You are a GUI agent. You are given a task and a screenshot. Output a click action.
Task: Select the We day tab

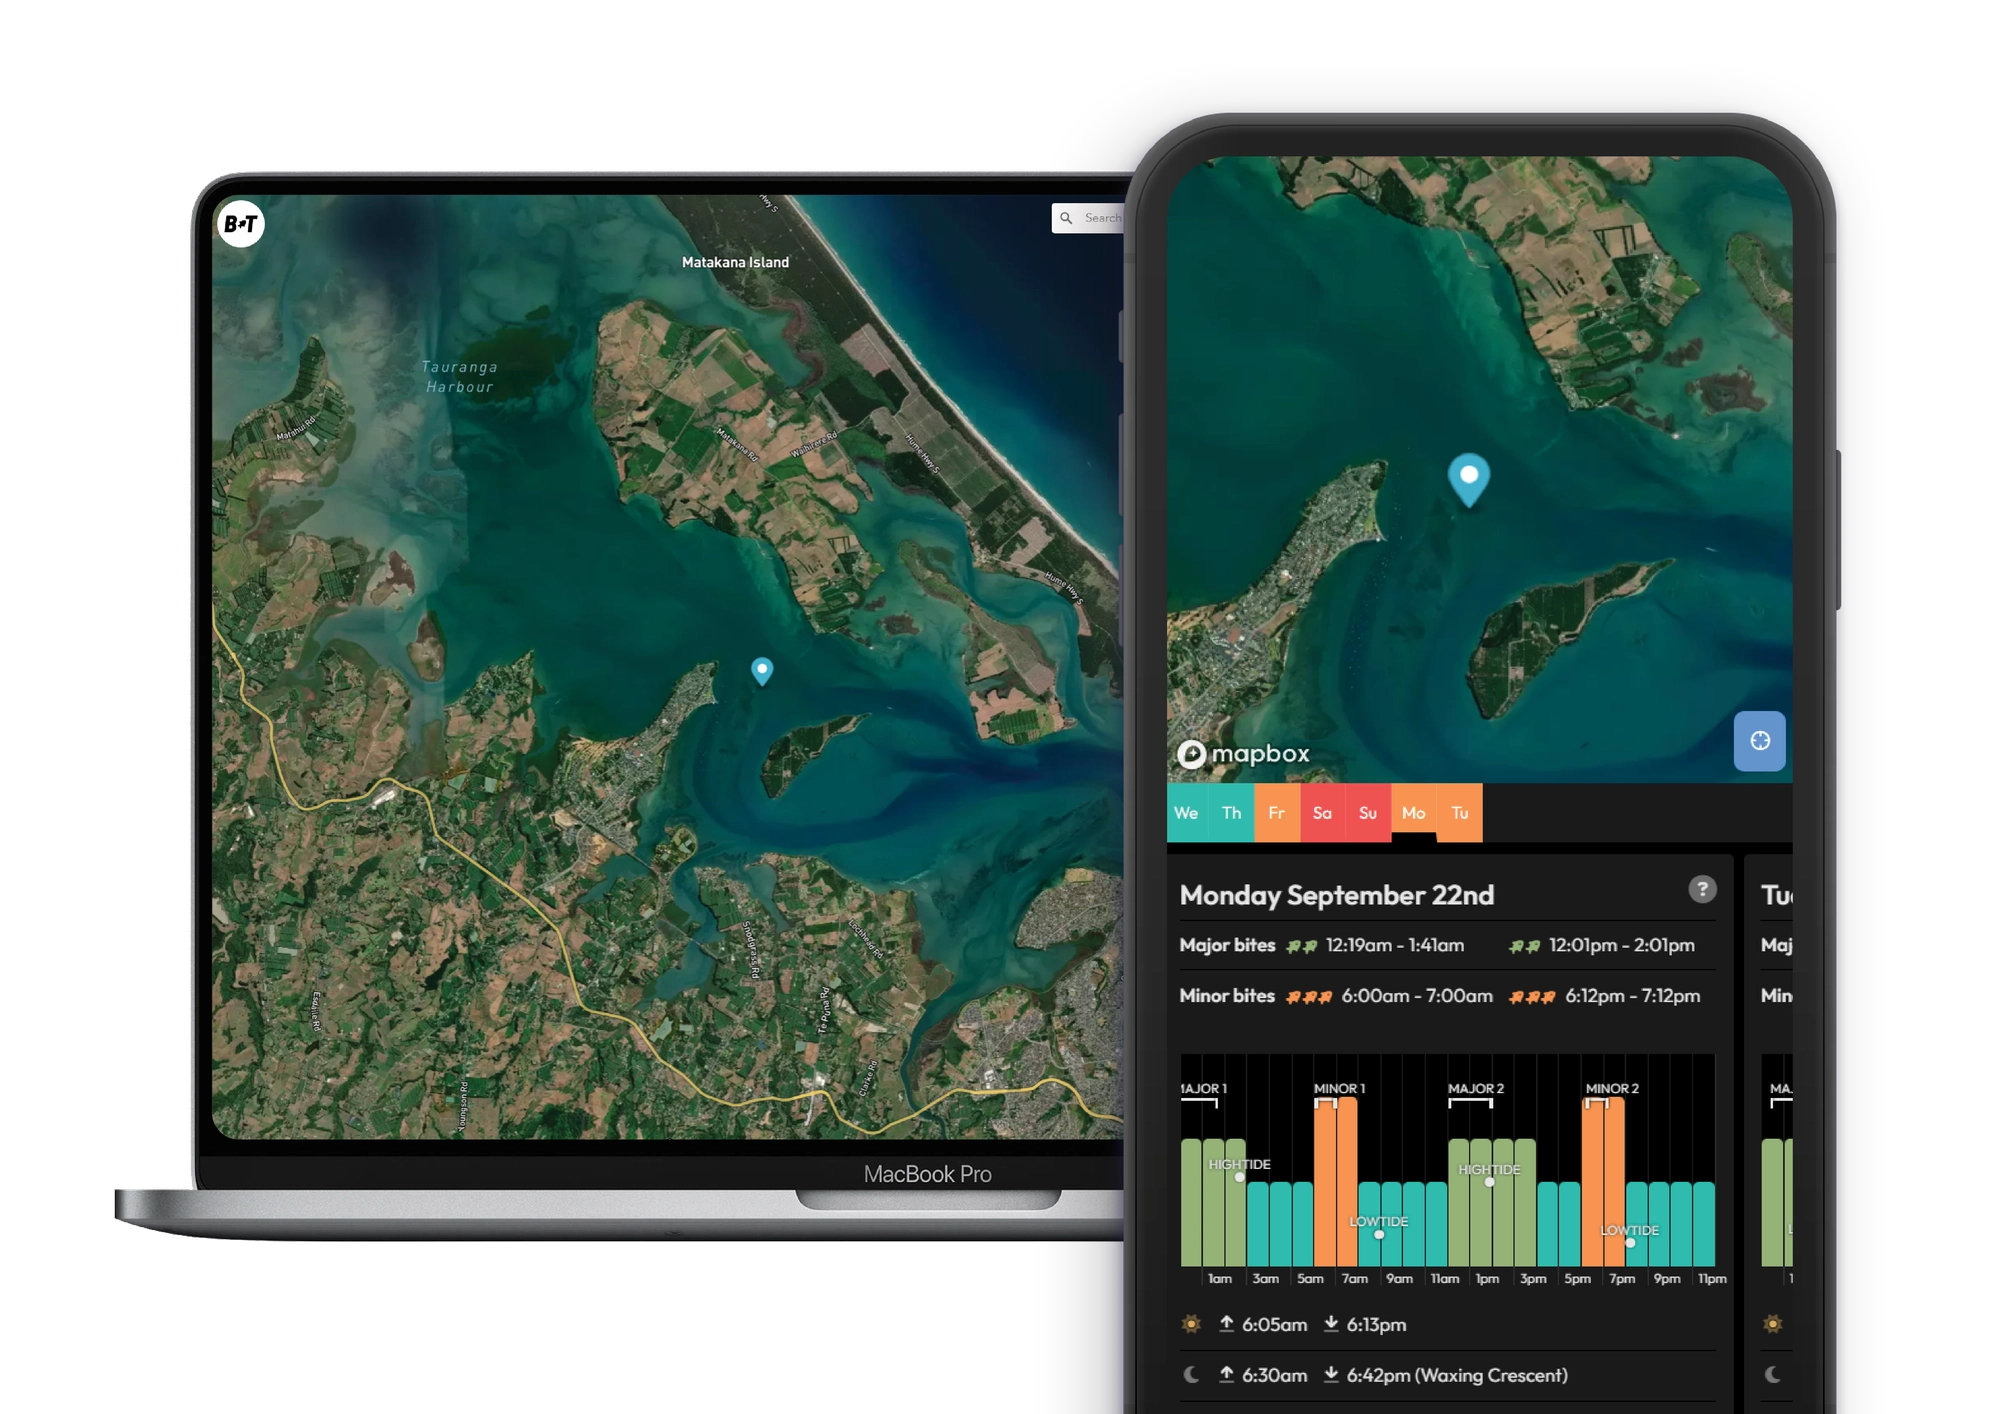click(x=1187, y=813)
